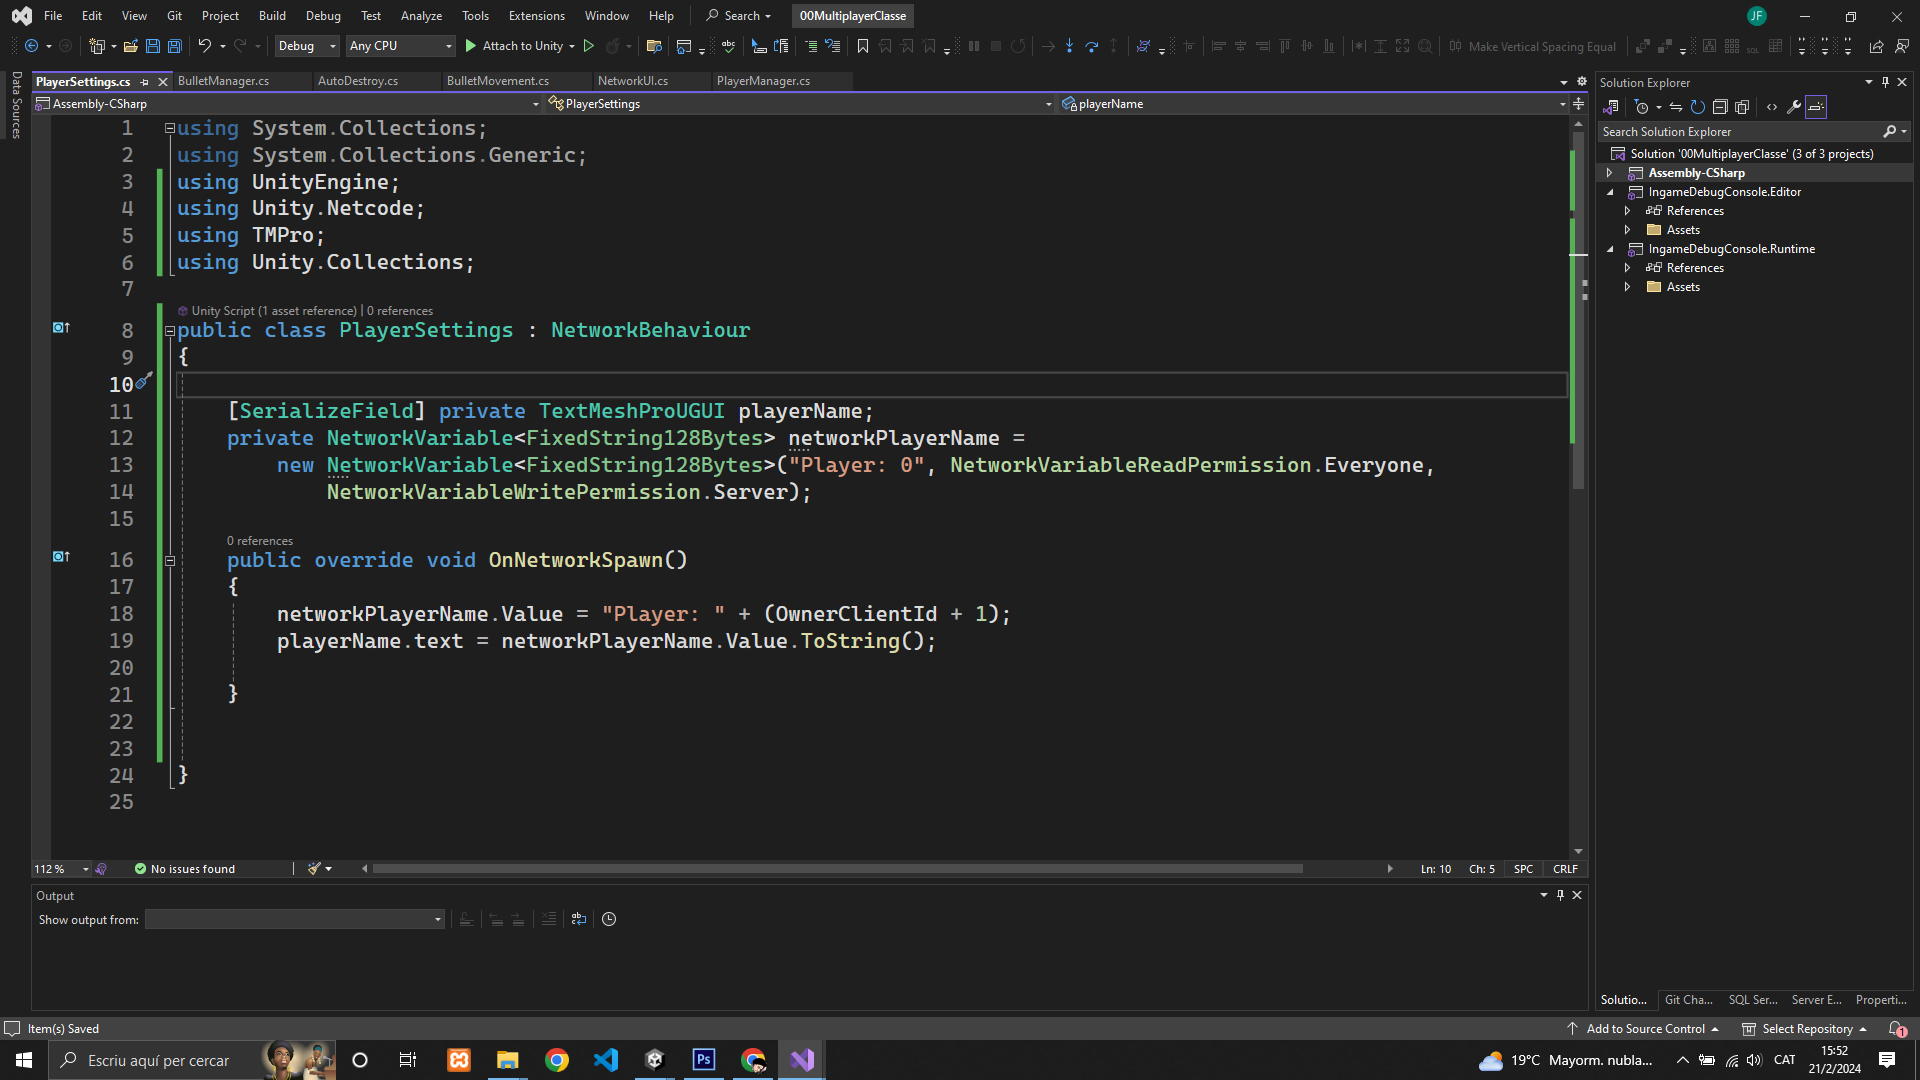Viewport: 1920px width, 1080px height.
Task: Open the Any CPU platform dropdown
Action: click(400, 46)
